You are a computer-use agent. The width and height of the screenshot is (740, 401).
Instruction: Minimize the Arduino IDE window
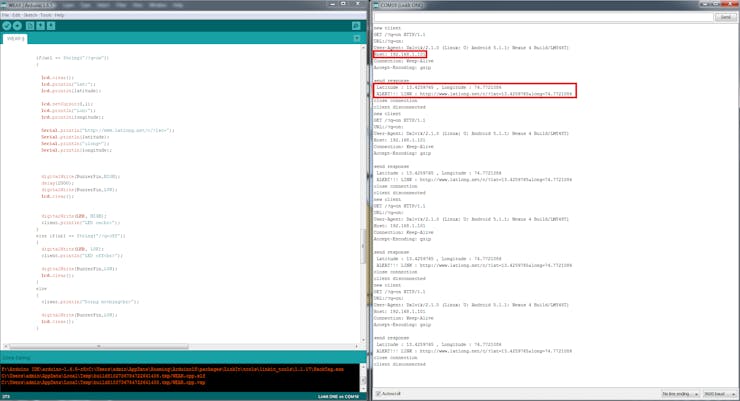click(x=332, y=4)
